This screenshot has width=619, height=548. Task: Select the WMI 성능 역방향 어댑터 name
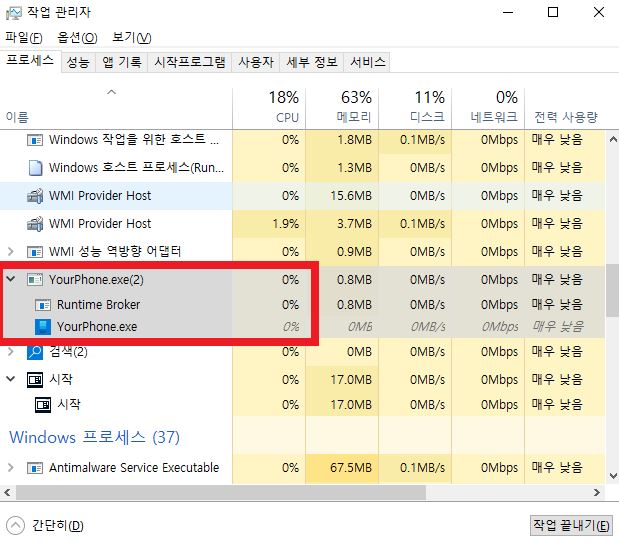[115, 251]
